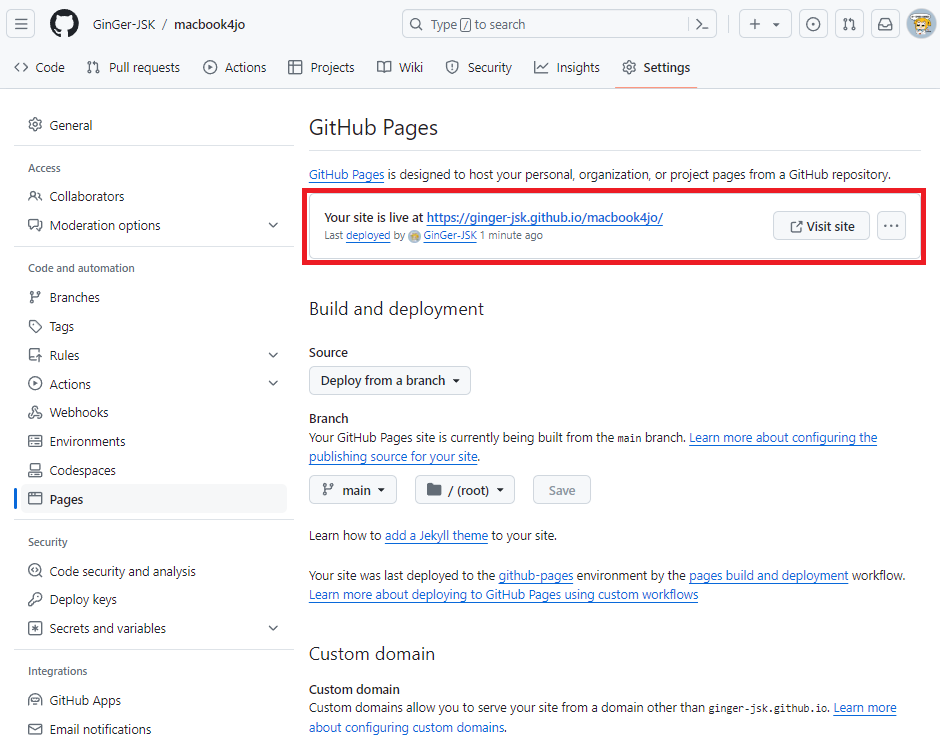Click the Secrets and variables asterisk icon
Screen dimensions: 940x735
pos(35,628)
